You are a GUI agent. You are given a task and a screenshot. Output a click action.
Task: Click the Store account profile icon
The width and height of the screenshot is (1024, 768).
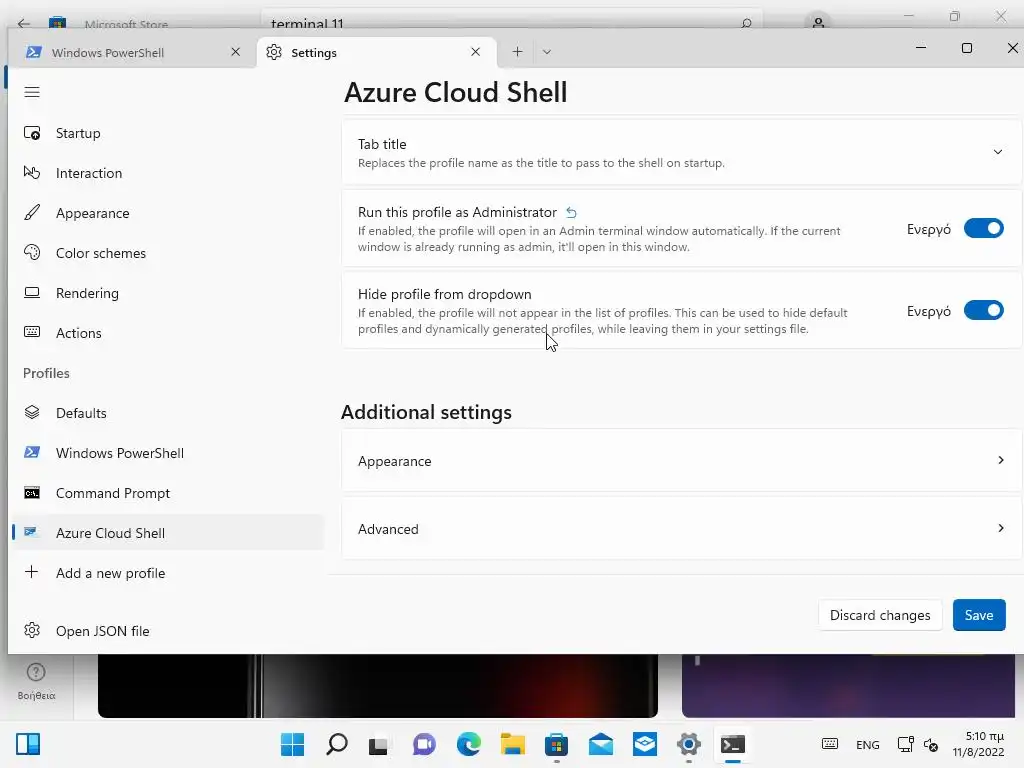tap(818, 22)
